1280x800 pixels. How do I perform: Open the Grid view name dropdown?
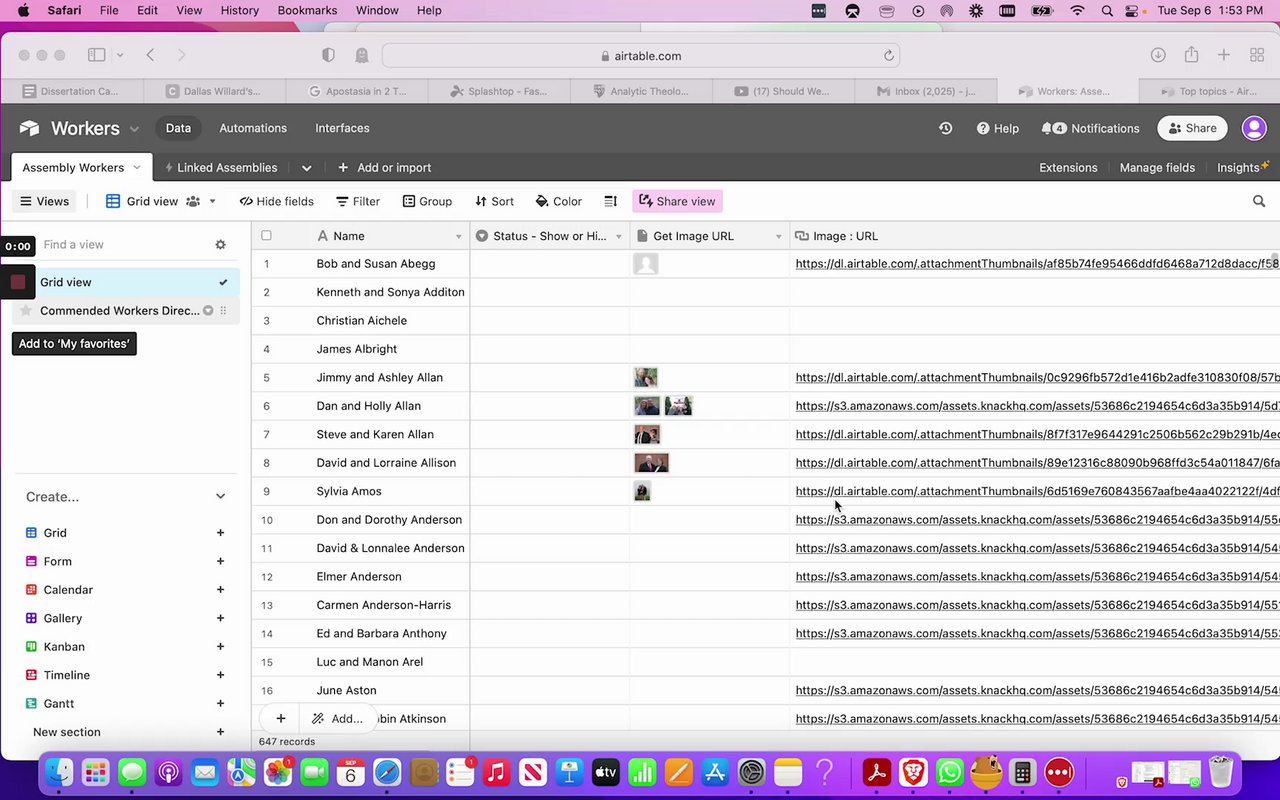coord(161,201)
